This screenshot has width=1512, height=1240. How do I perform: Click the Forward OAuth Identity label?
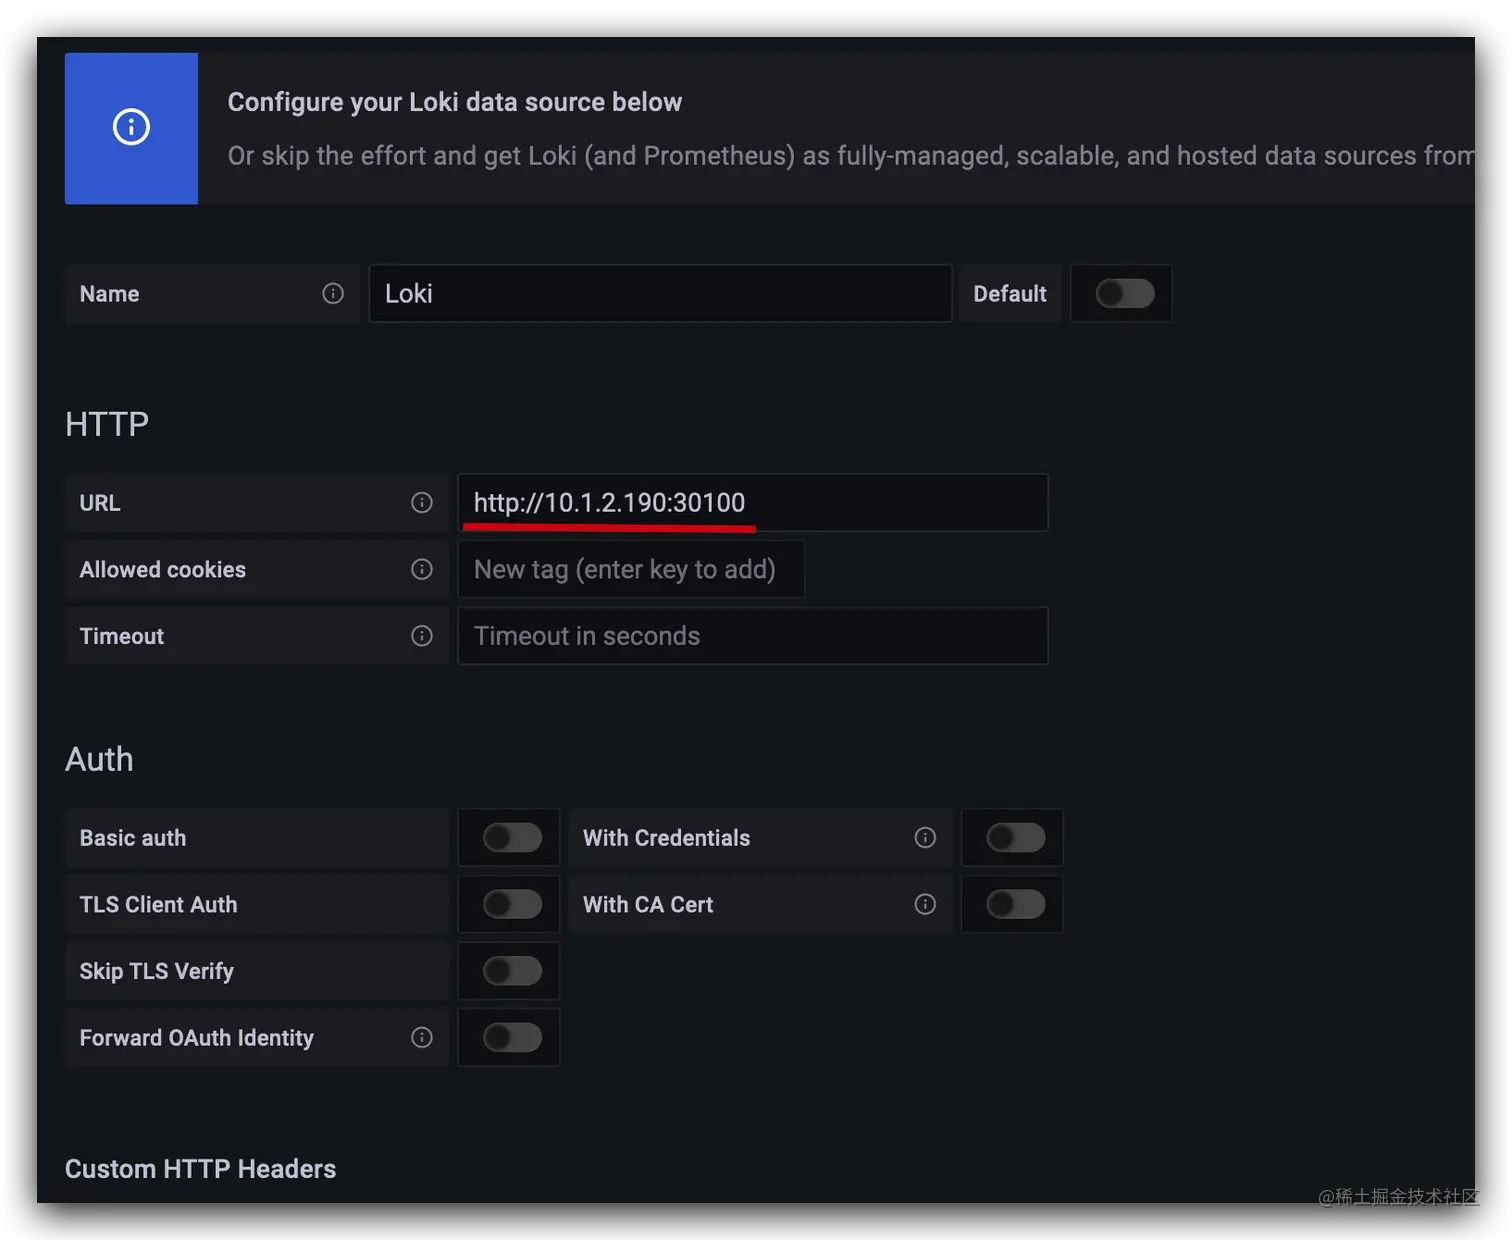(x=197, y=1038)
